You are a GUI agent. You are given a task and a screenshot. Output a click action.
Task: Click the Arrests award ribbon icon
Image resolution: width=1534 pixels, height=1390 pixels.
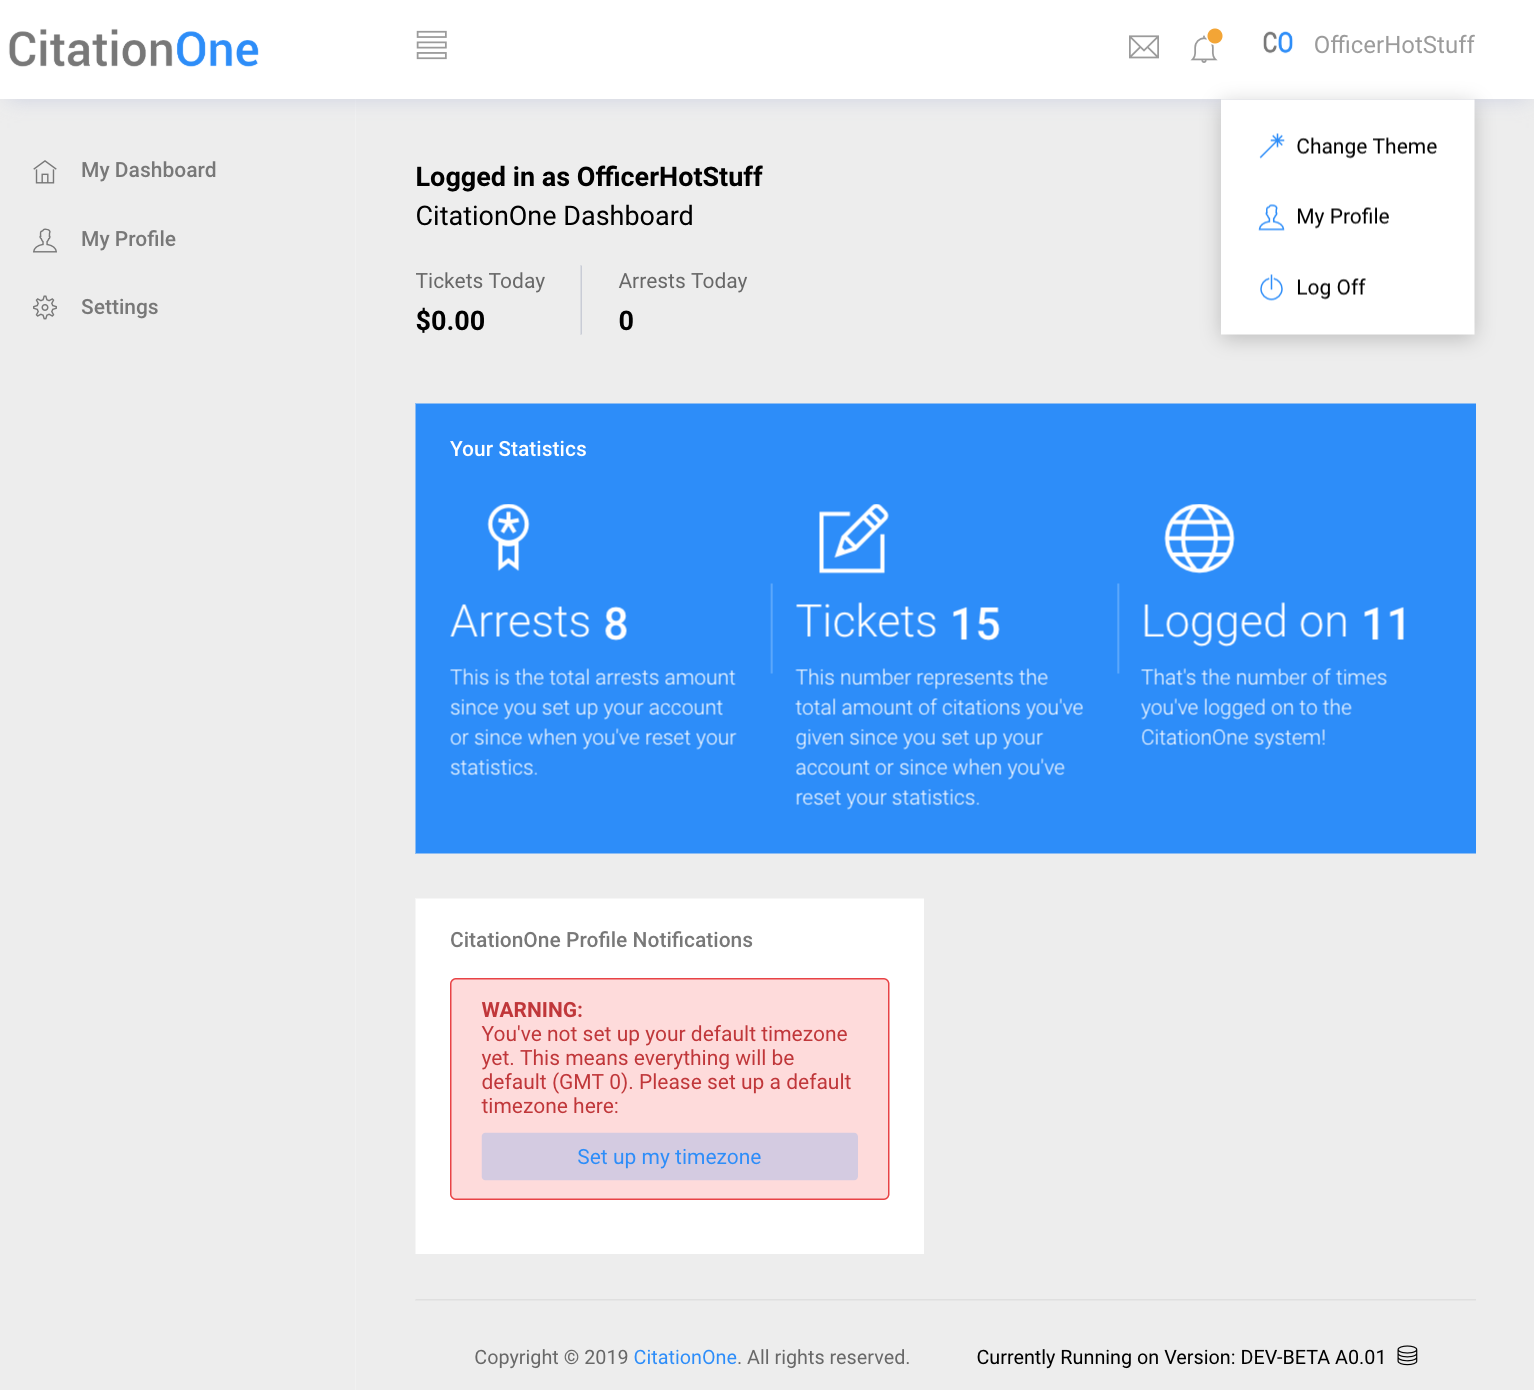[508, 537]
